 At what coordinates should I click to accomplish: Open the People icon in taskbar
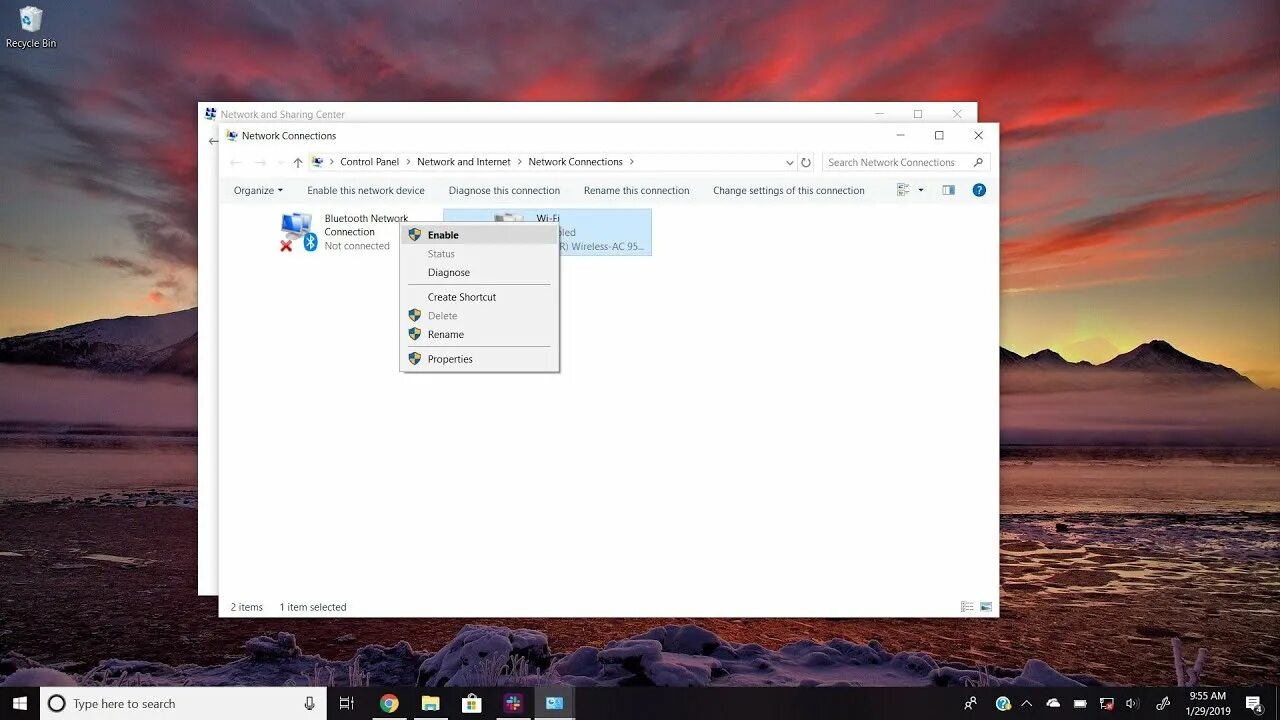click(971, 703)
